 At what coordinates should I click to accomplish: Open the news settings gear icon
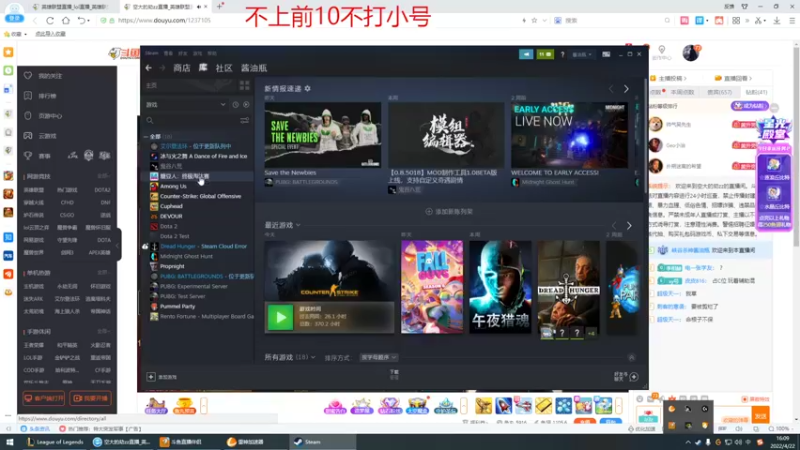click(x=308, y=89)
